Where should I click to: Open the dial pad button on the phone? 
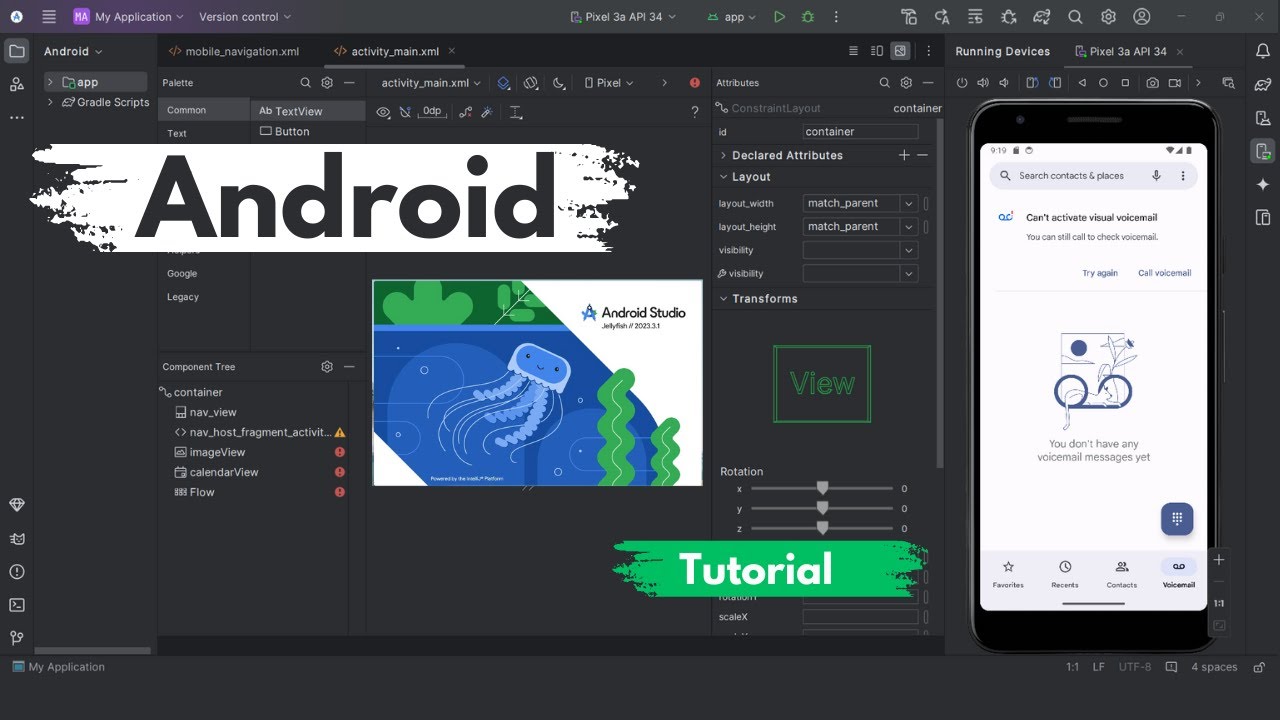click(x=1177, y=519)
